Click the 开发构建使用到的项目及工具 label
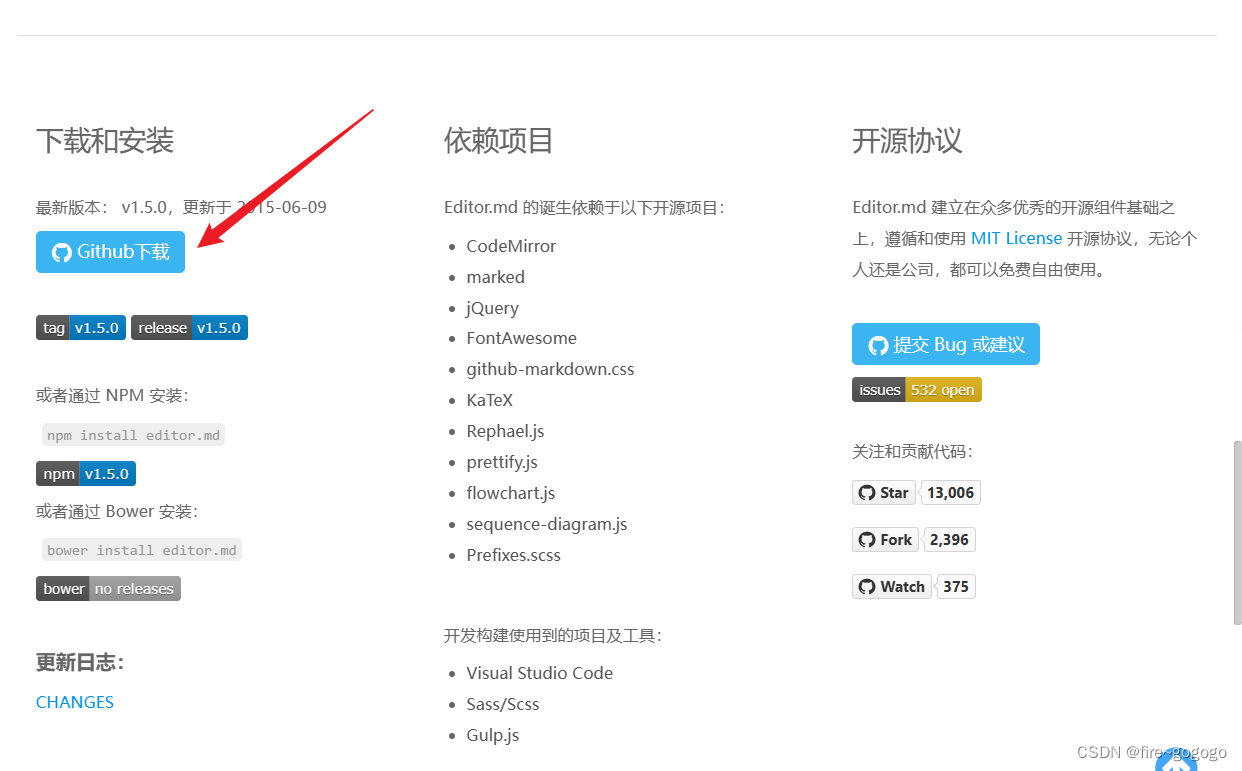 [x=553, y=636]
